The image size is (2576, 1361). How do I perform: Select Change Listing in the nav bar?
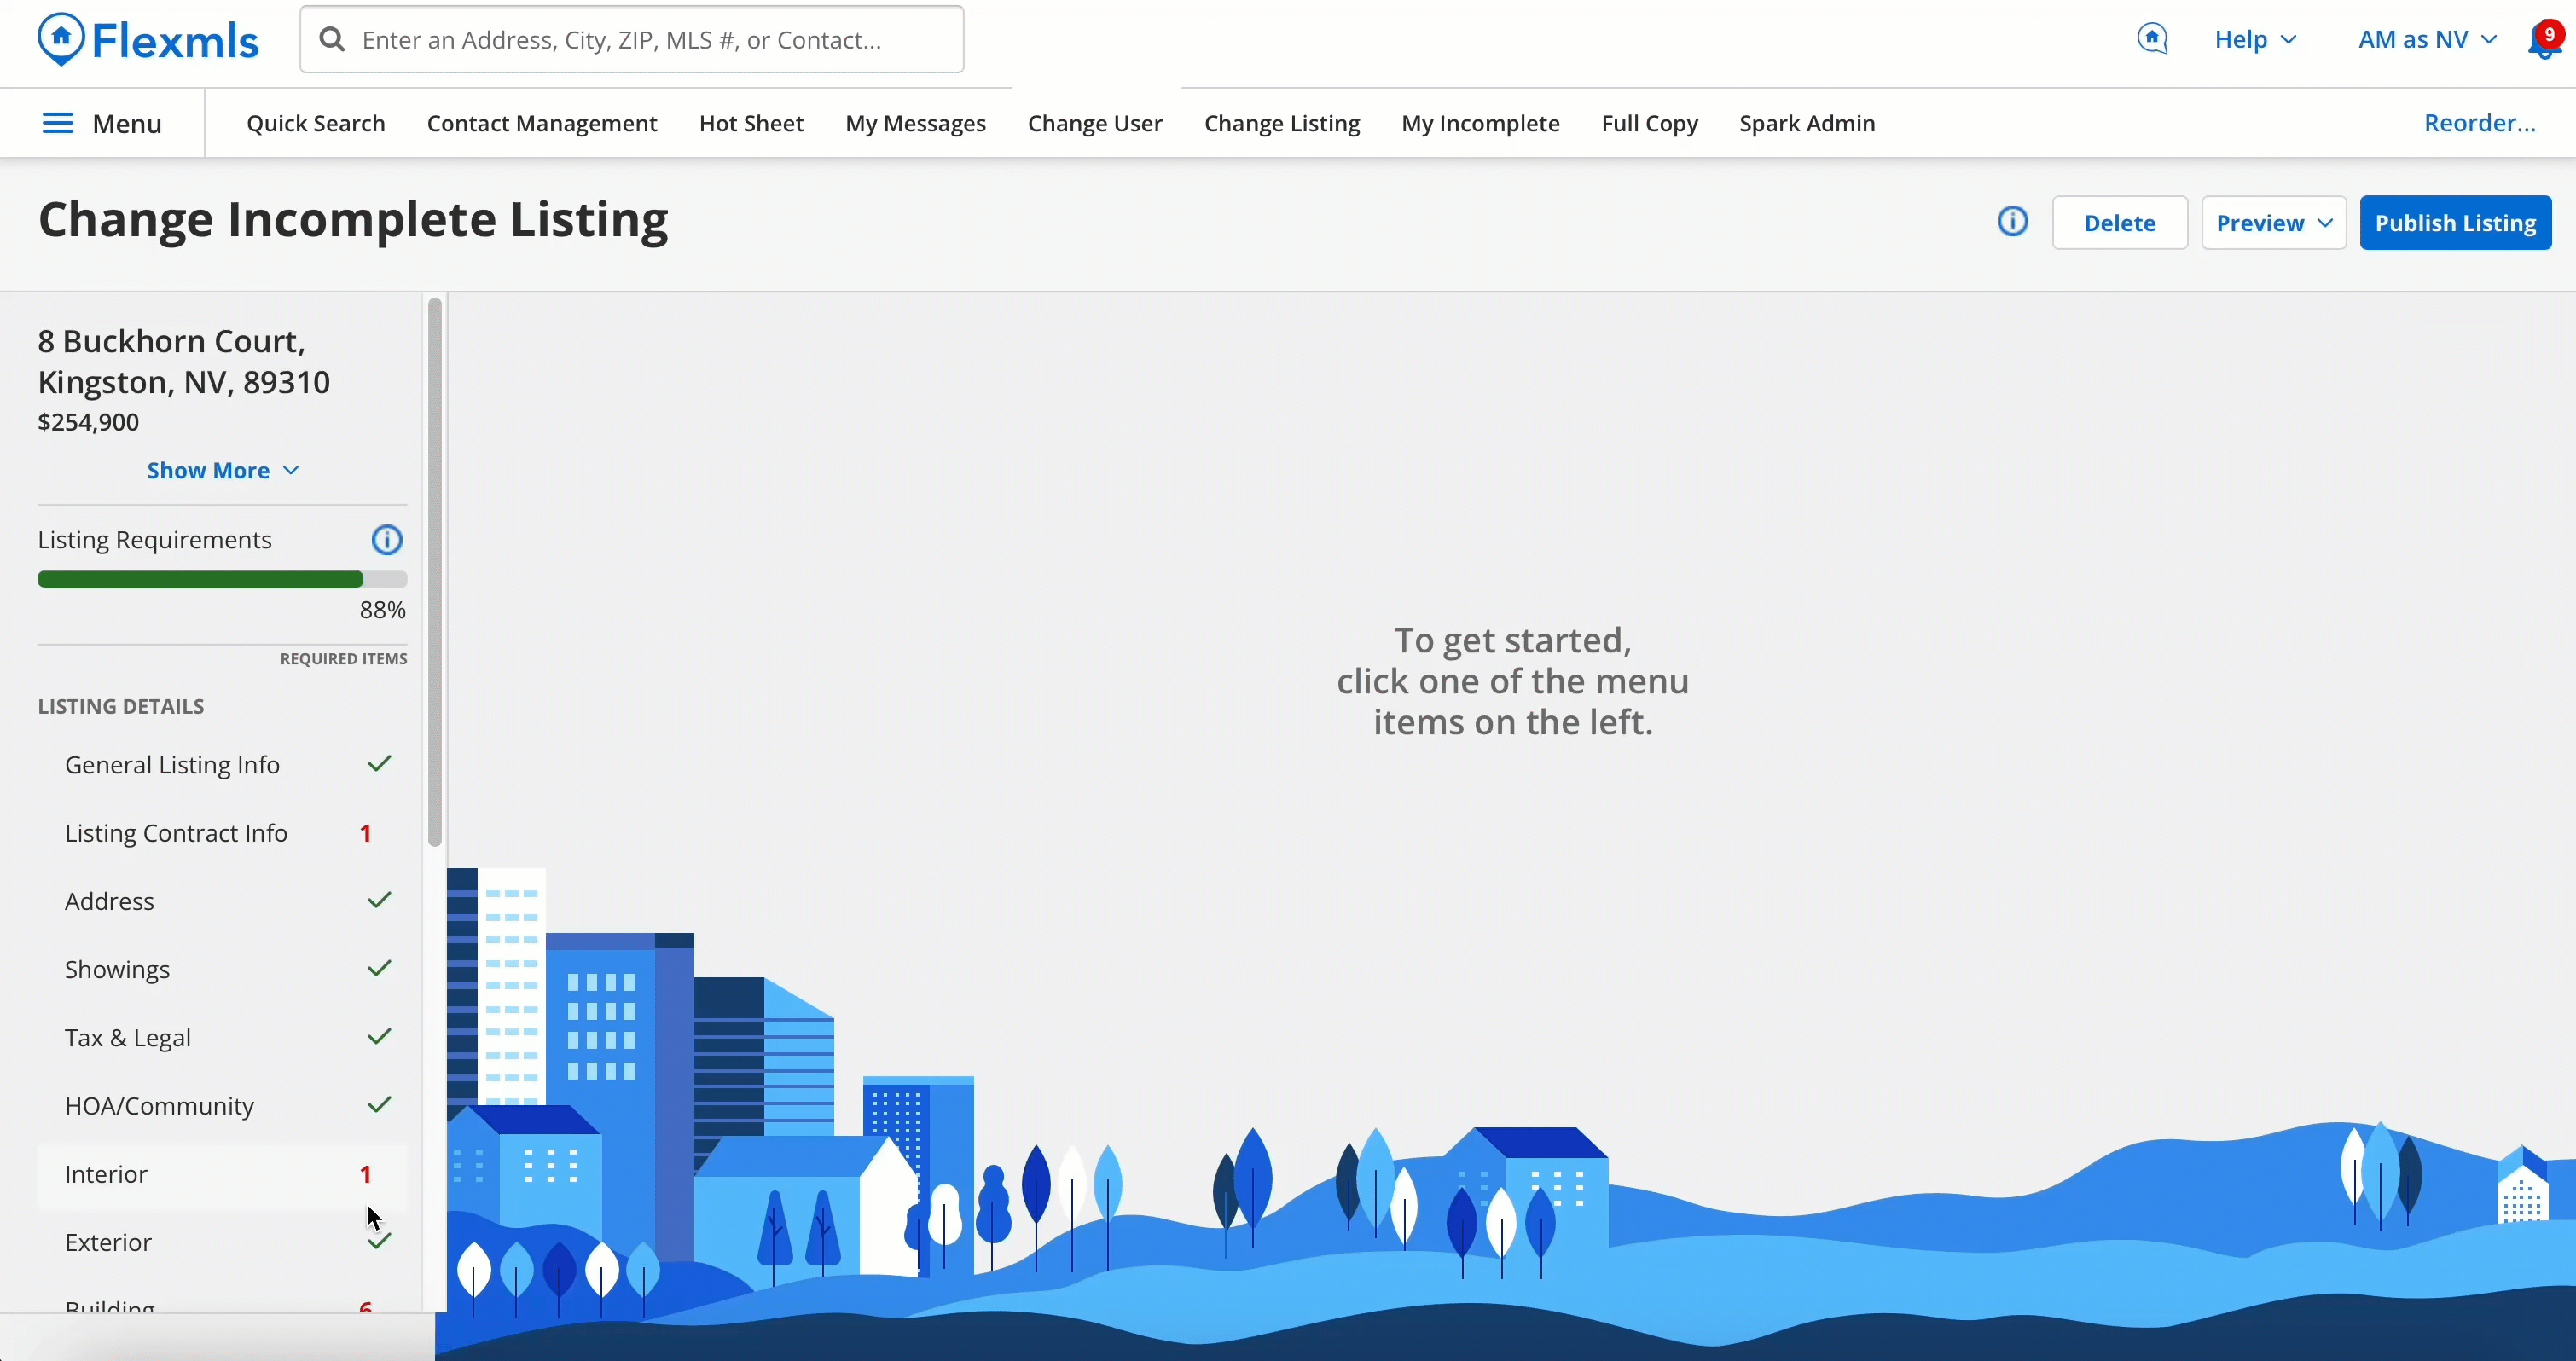[x=1282, y=123]
